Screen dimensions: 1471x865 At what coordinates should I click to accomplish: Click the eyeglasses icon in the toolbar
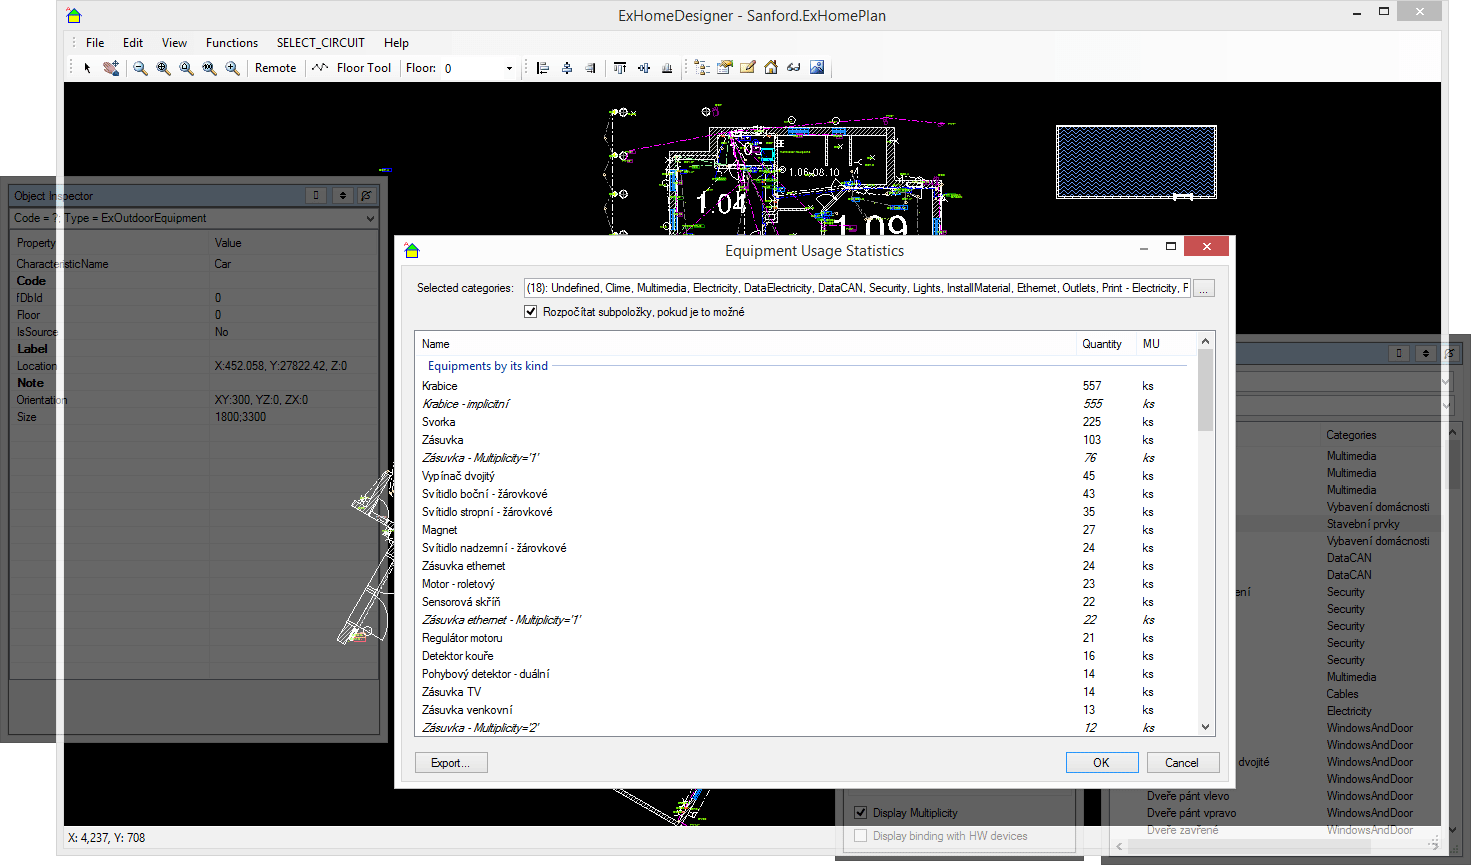(x=794, y=68)
